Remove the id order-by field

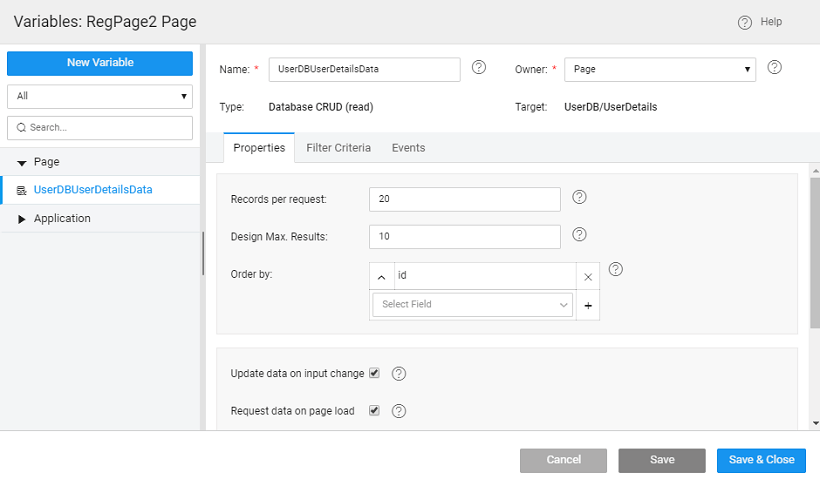pos(588,276)
